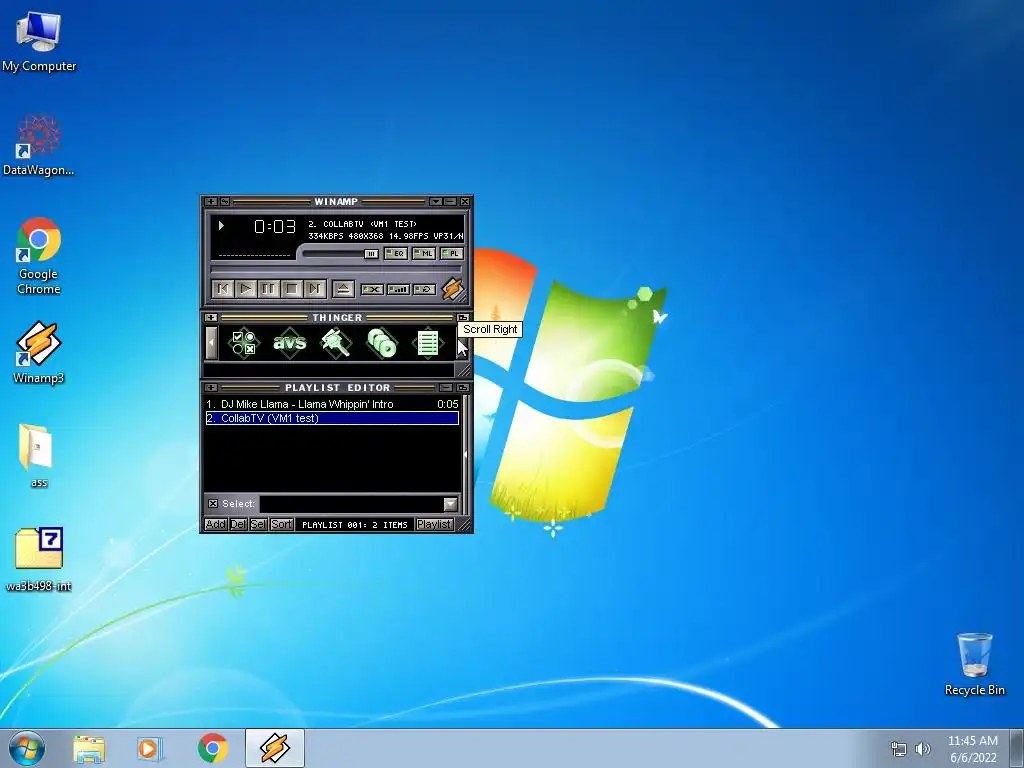Click the Winamp seek bar
The image size is (1024, 768).
pyautogui.click(x=336, y=269)
